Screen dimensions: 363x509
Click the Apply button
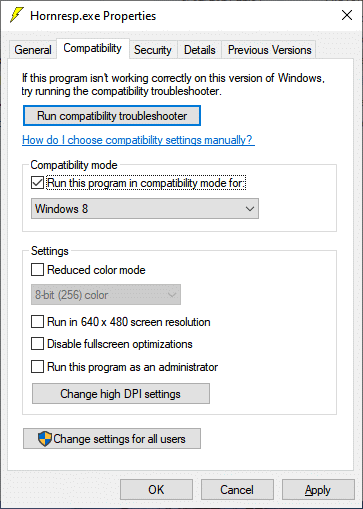318,490
